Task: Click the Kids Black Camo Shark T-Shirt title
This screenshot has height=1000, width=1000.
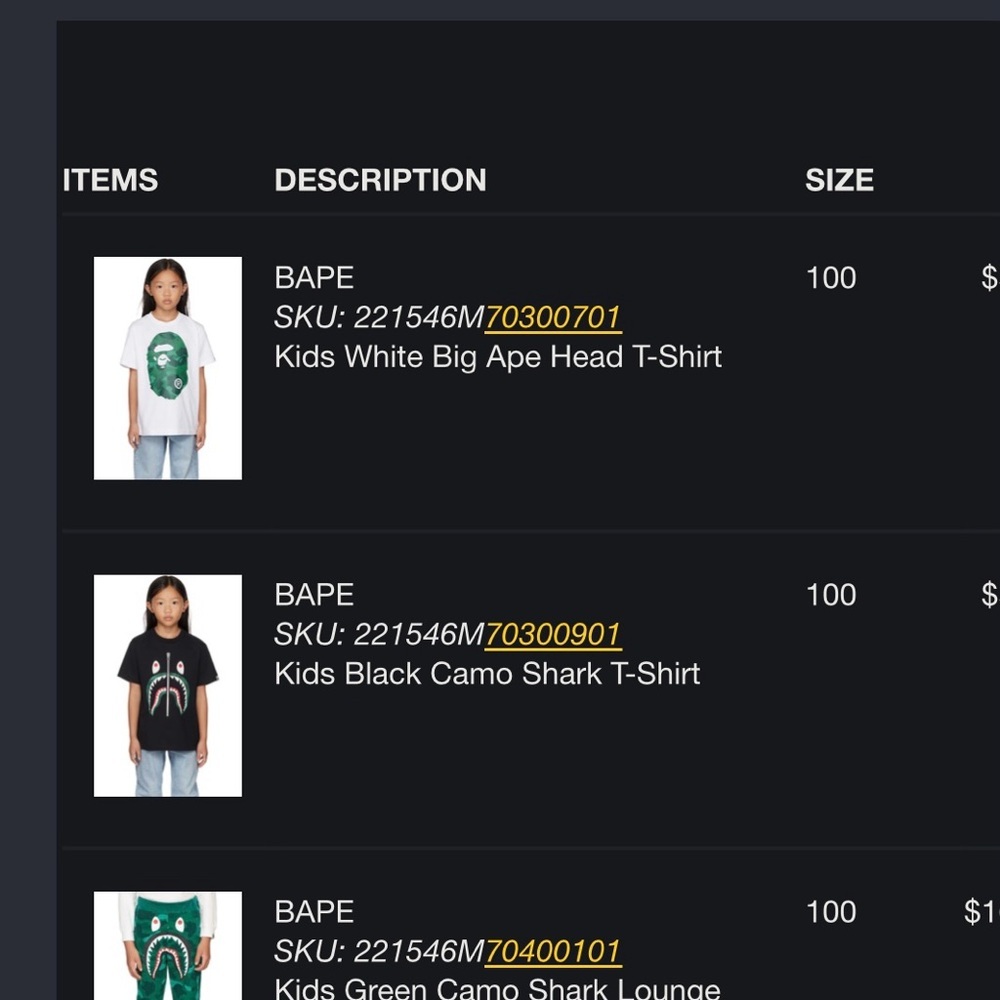Action: (x=487, y=673)
